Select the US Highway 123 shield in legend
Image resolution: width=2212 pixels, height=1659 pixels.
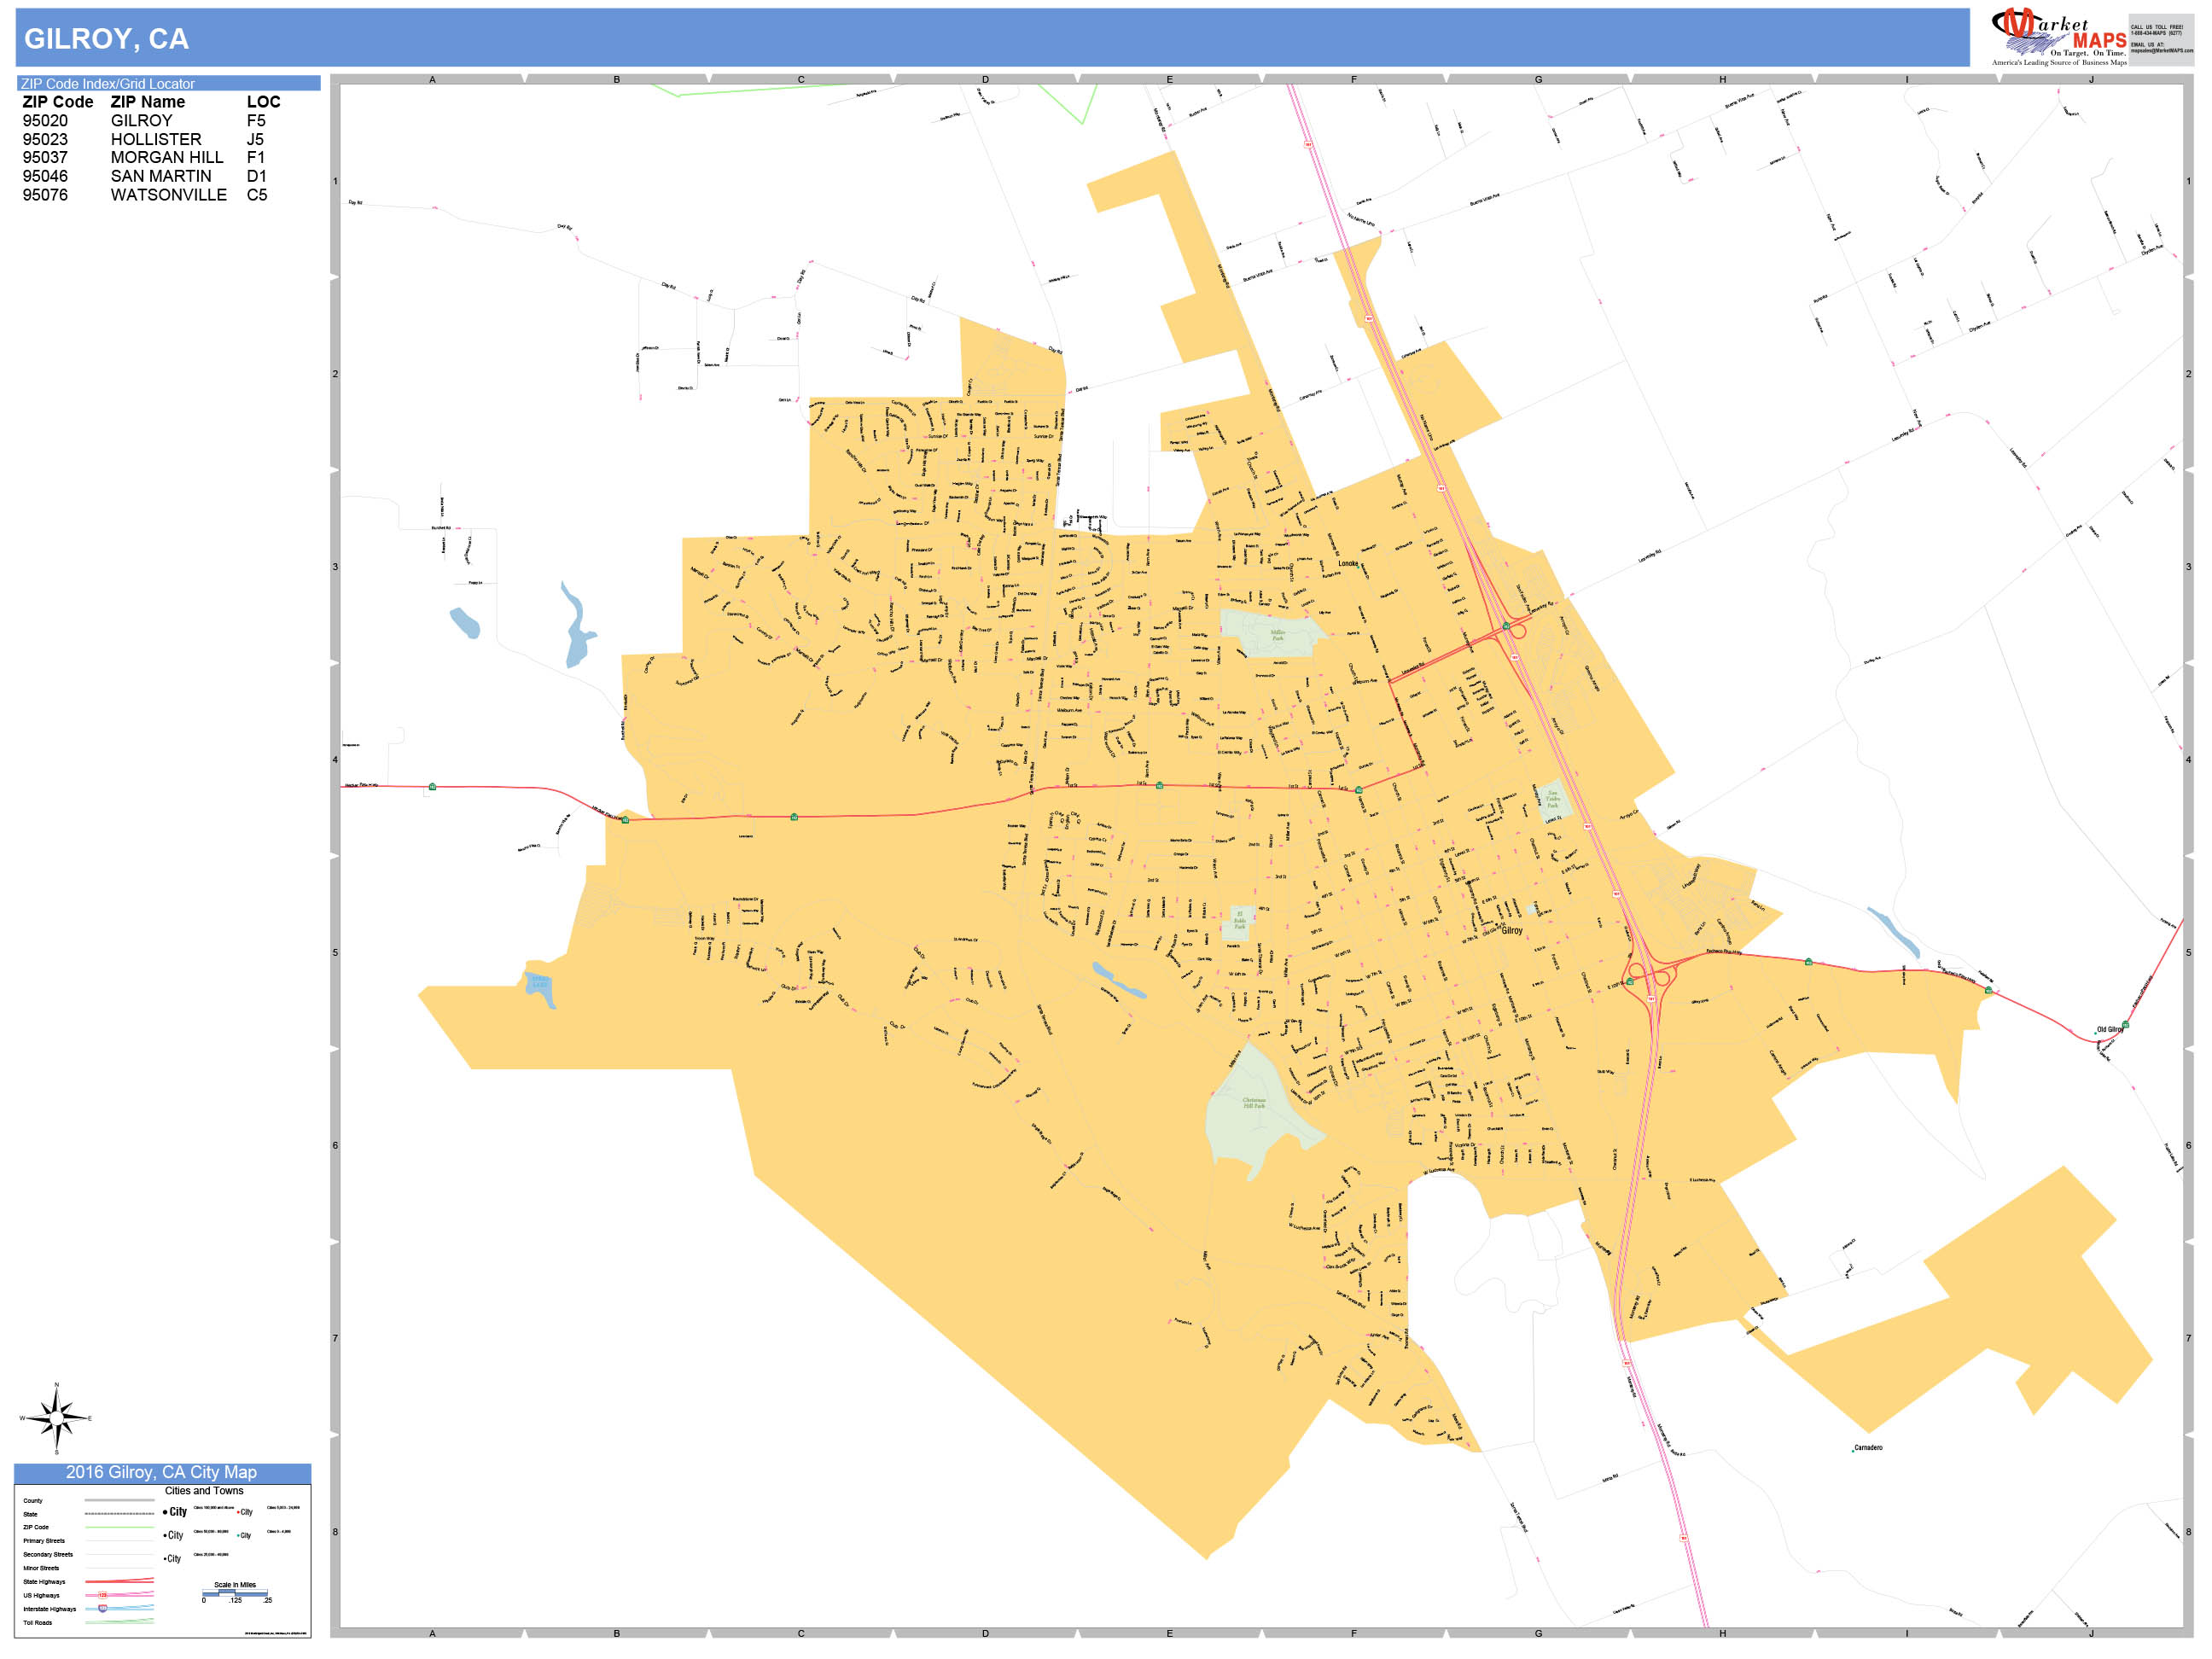[x=103, y=1595]
